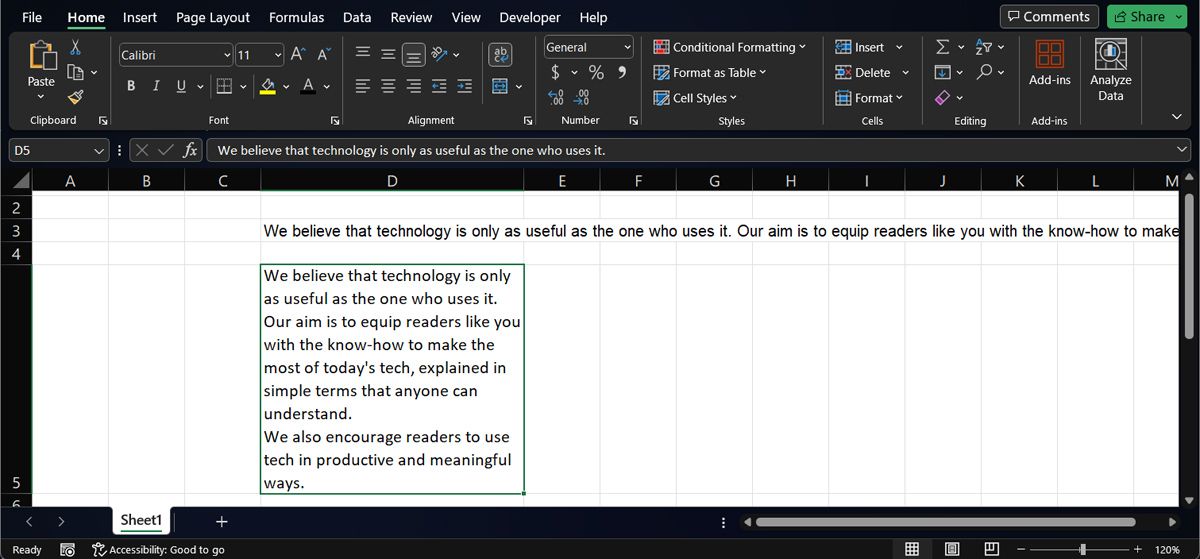Toggle Bold formatting
The image size is (1200, 559).
(x=131, y=86)
